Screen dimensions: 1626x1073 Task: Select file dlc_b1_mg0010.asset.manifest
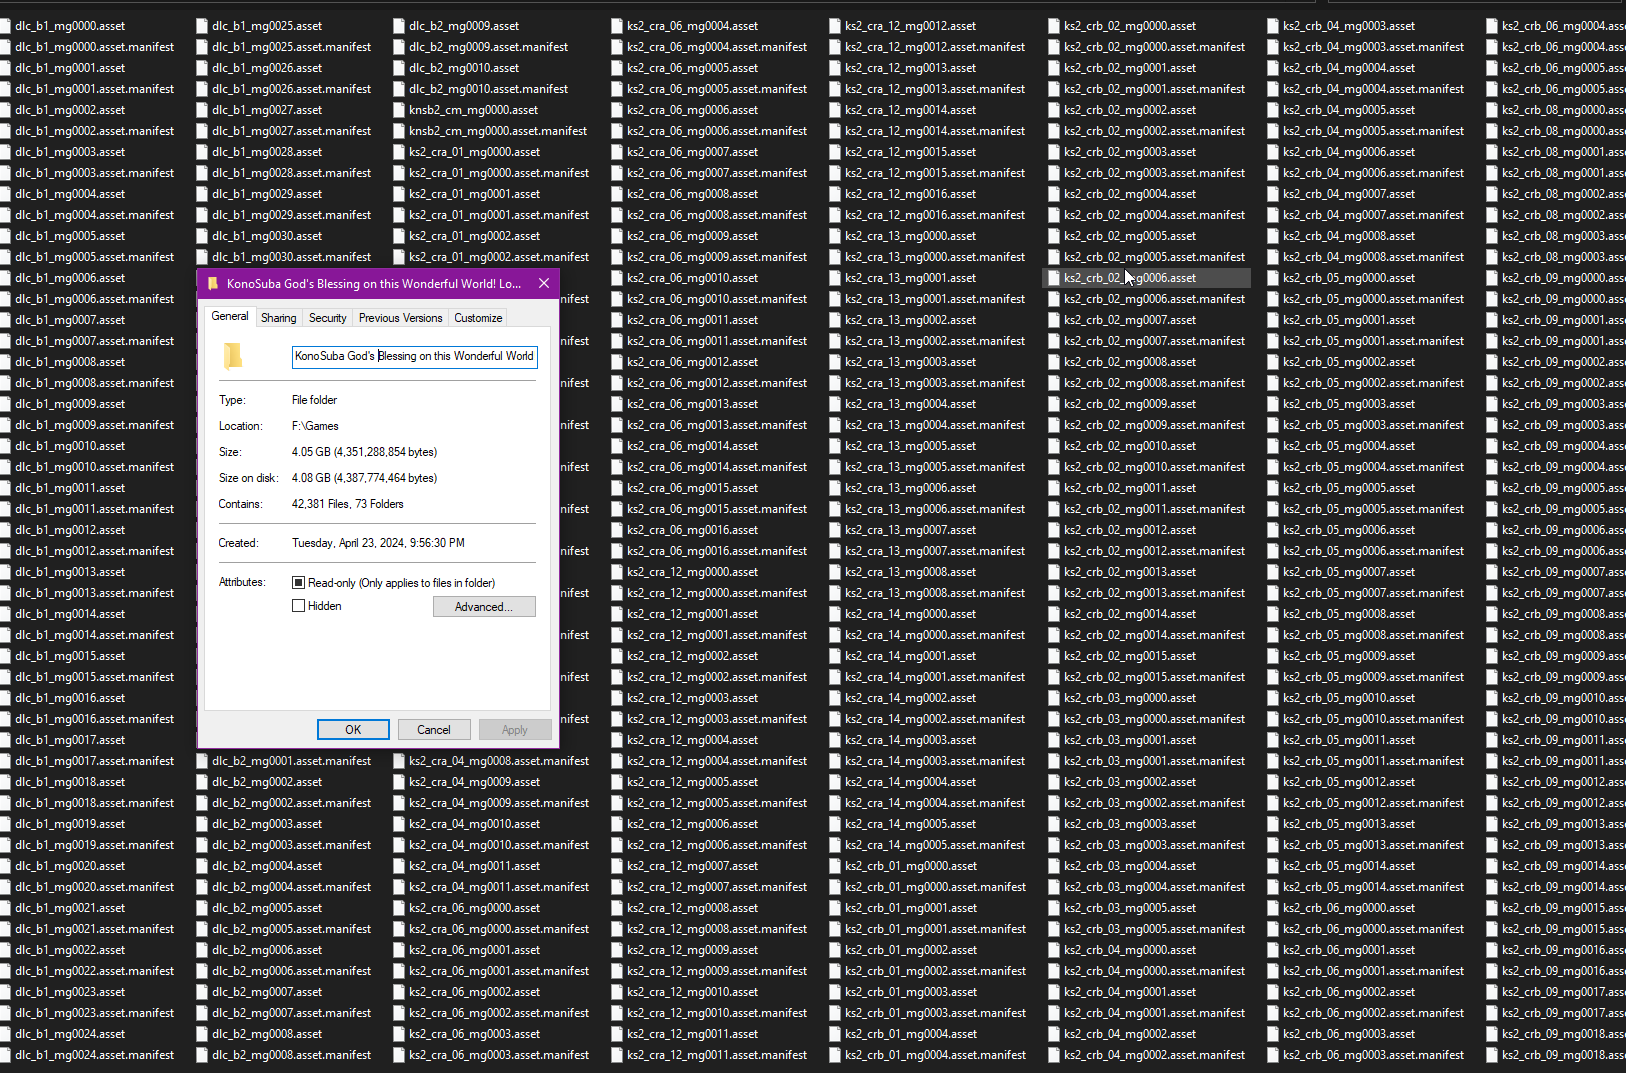(x=94, y=467)
